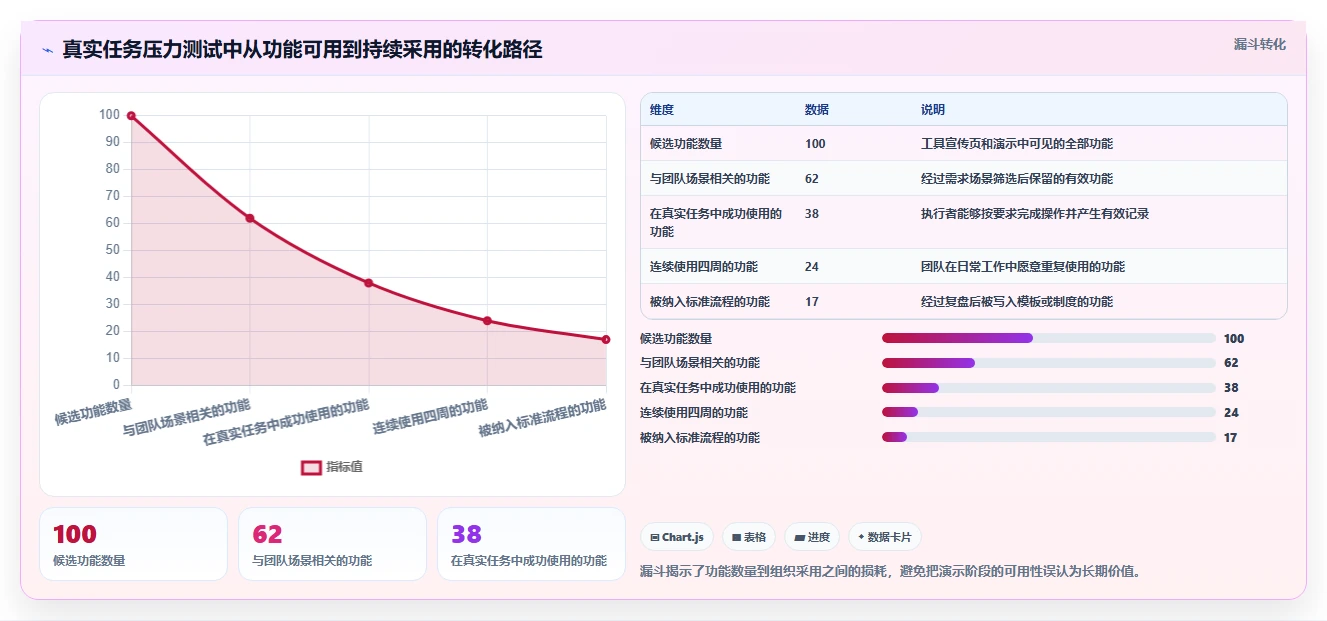
Task: Click the footer note starting with 漏斗揭示了
Action: (x=890, y=572)
